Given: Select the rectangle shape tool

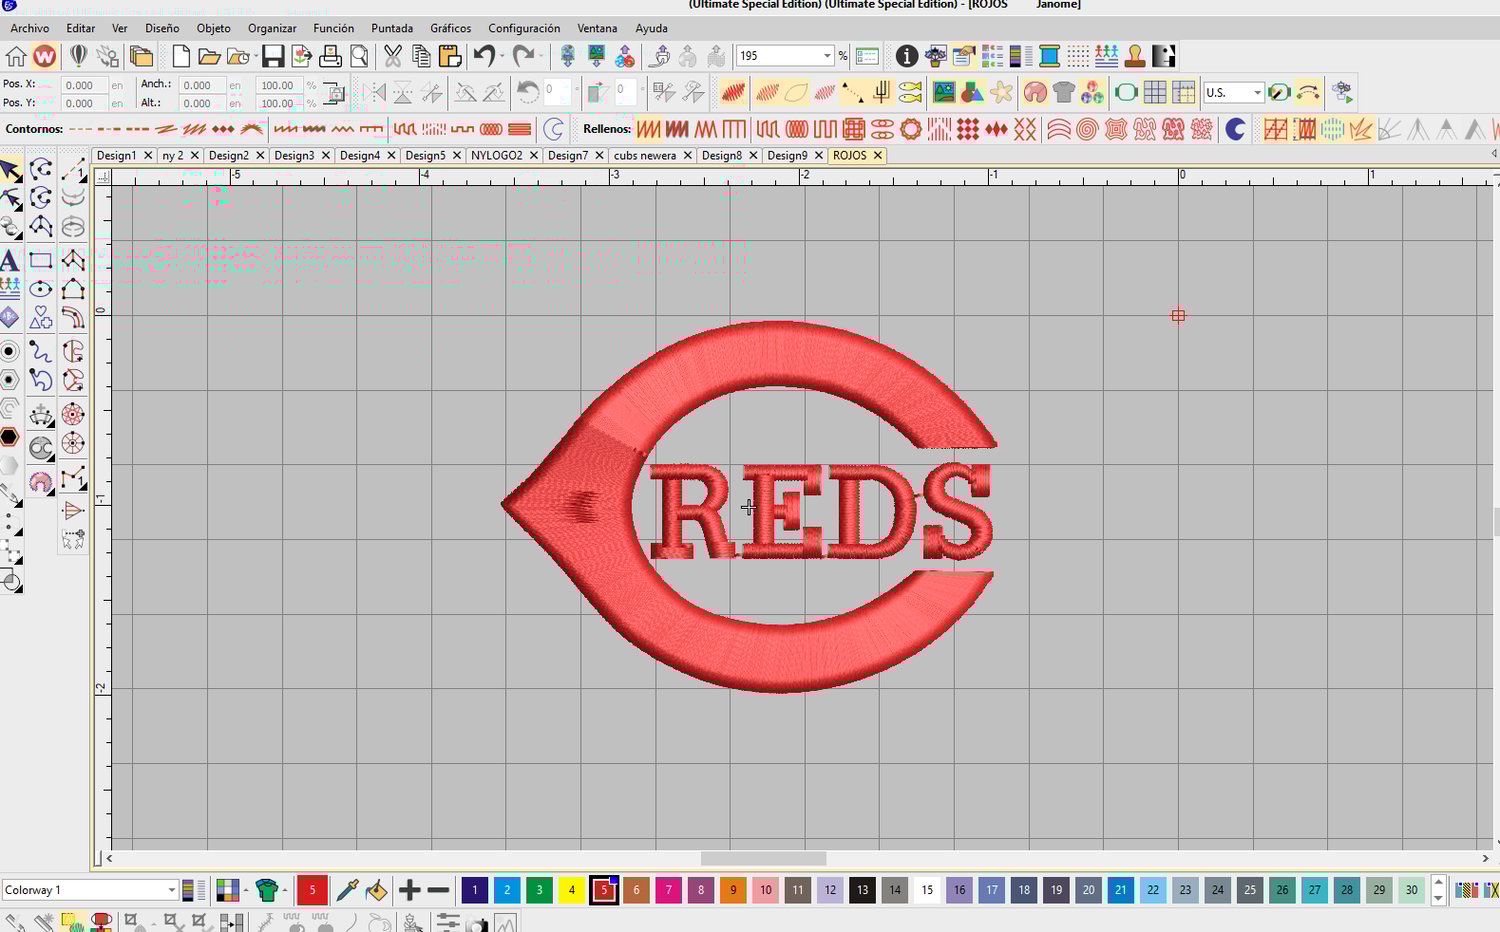Looking at the screenshot, I should click(x=41, y=261).
